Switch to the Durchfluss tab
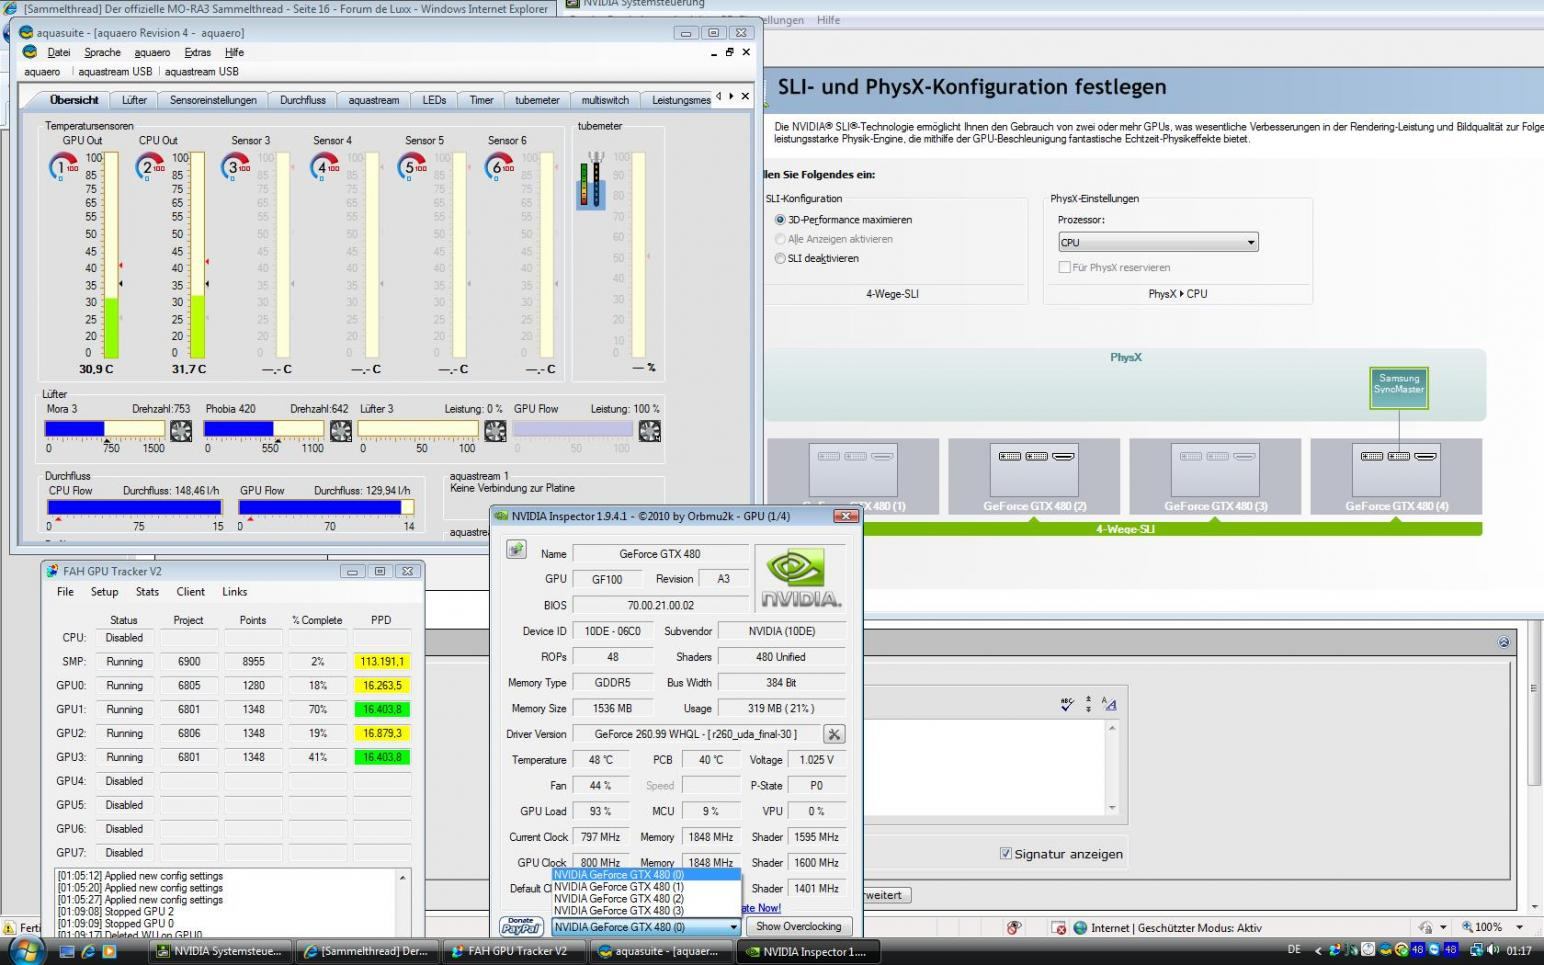Image resolution: width=1544 pixels, height=965 pixels. click(x=303, y=100)
